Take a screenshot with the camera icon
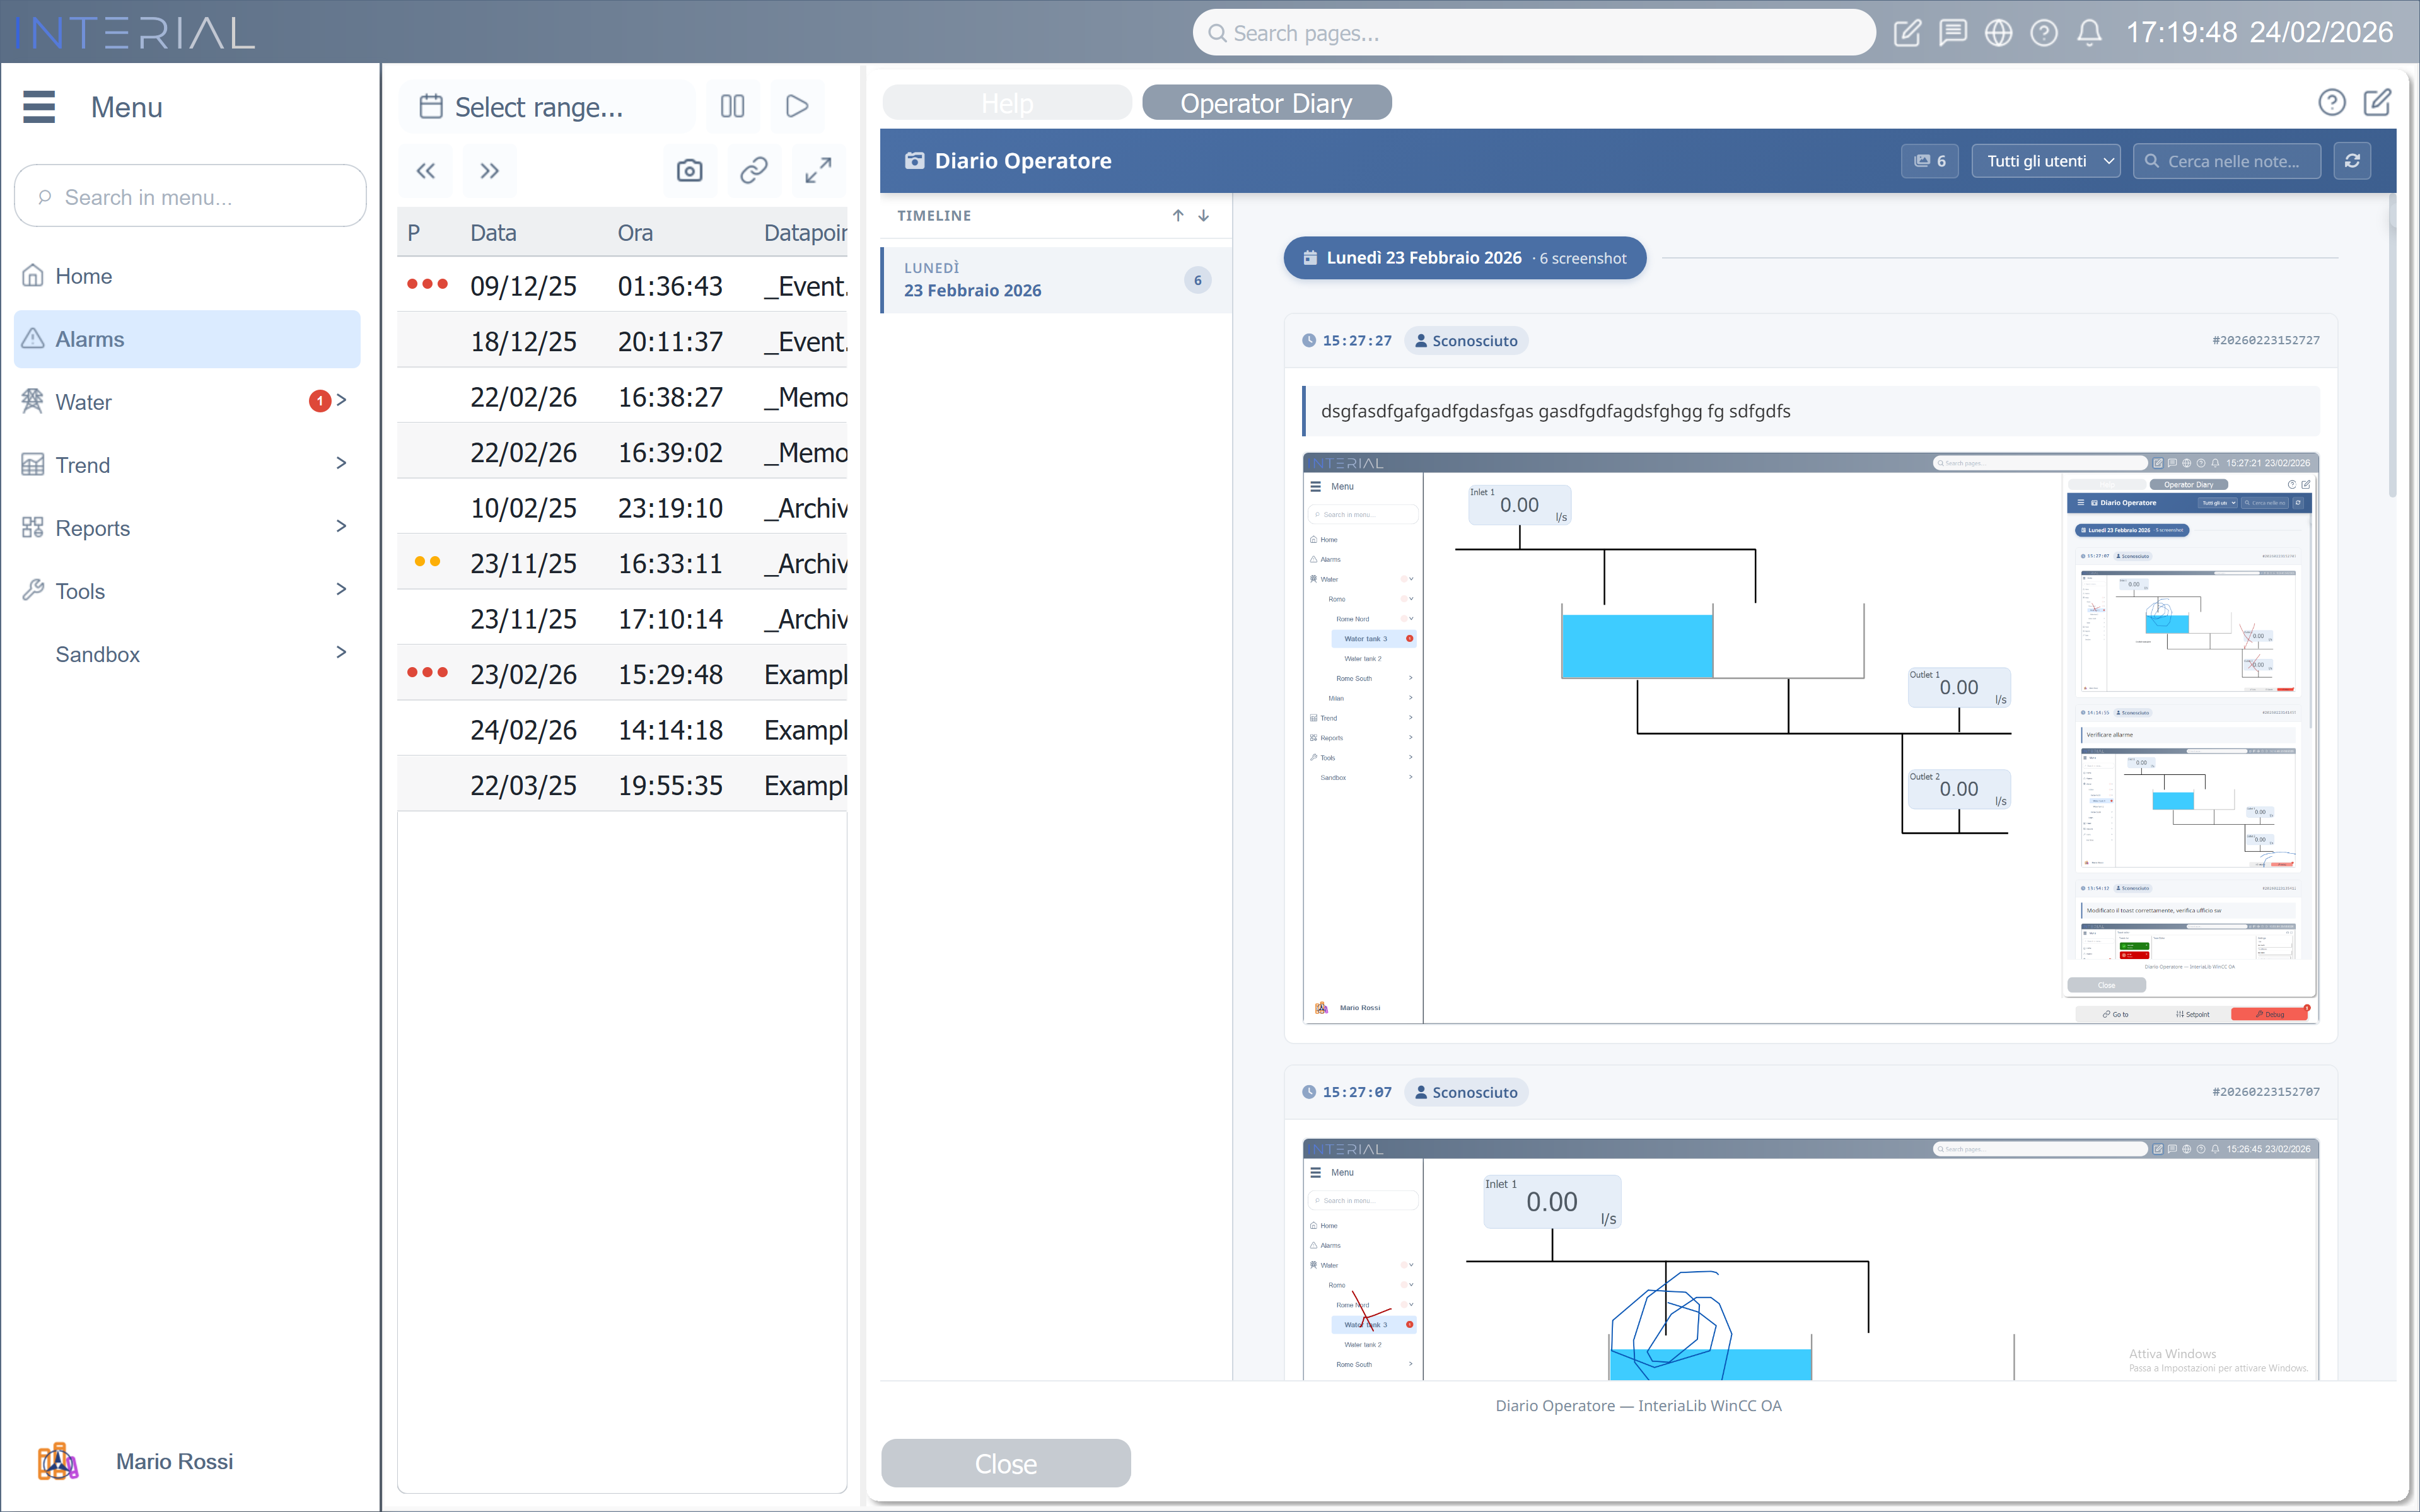Viewport: 2420px width, 1512px height. pyautogui.click(x=690, y=170)
